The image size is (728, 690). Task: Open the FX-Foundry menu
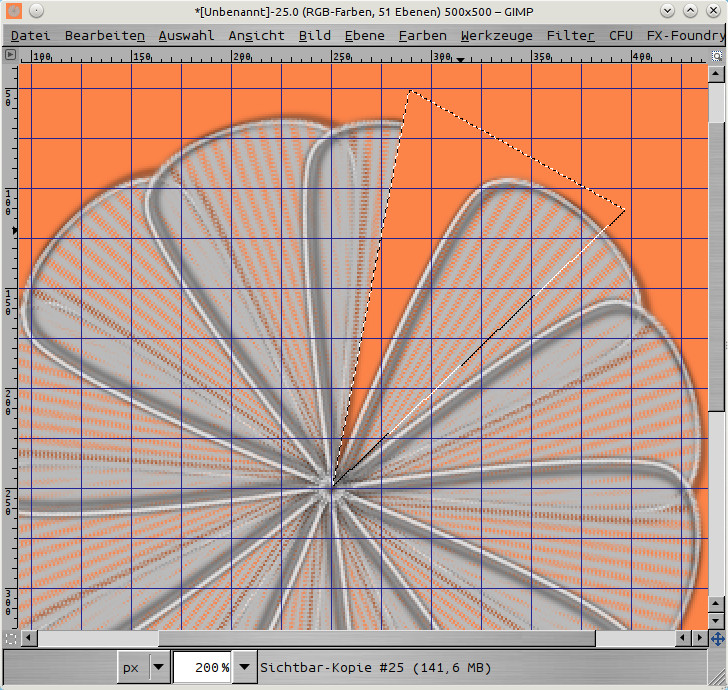pos(685,35)
